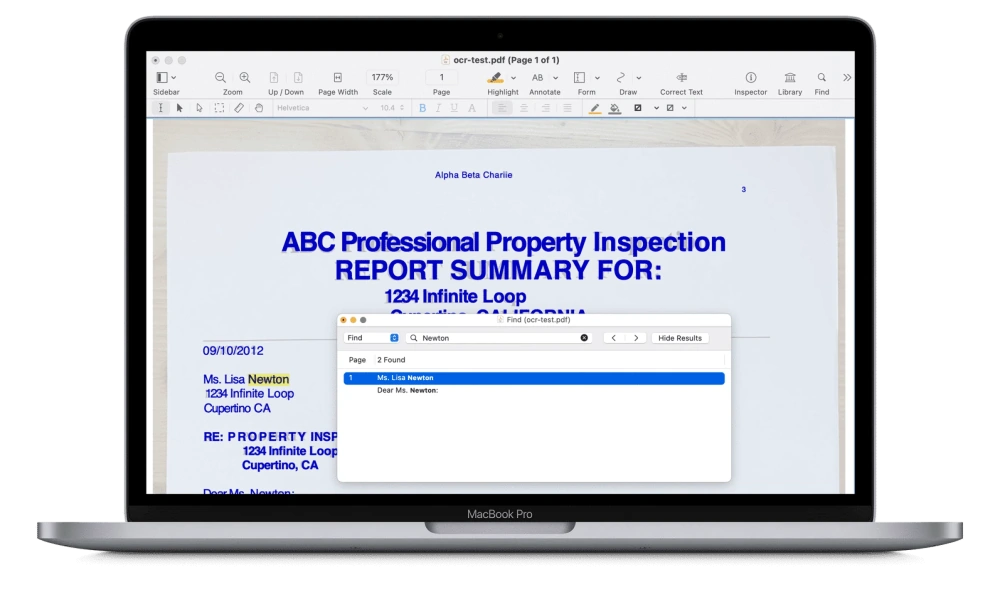Align text center

pyautogui.click(x=524, y=108)
